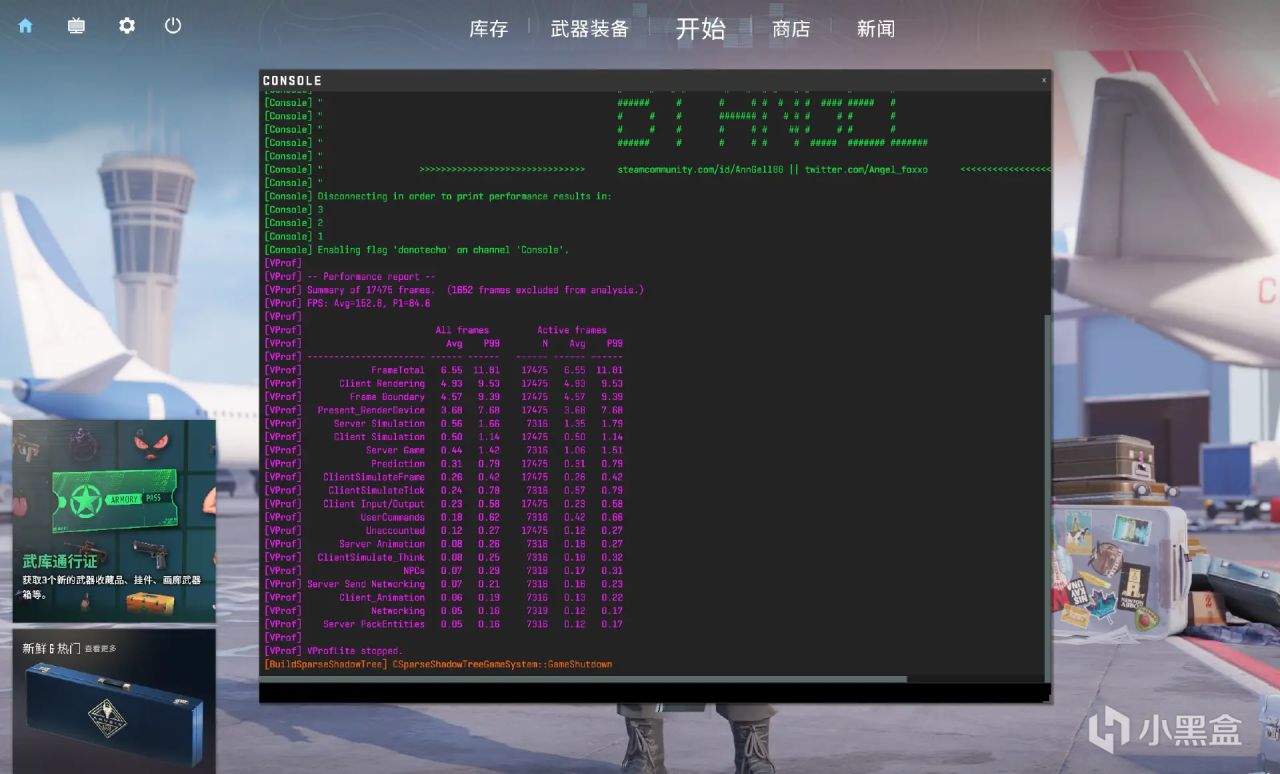The width and height of the screenshot is (1280, 774).
Task: Click the 'Client Rendering' row label
Action: tap(382, 383)
